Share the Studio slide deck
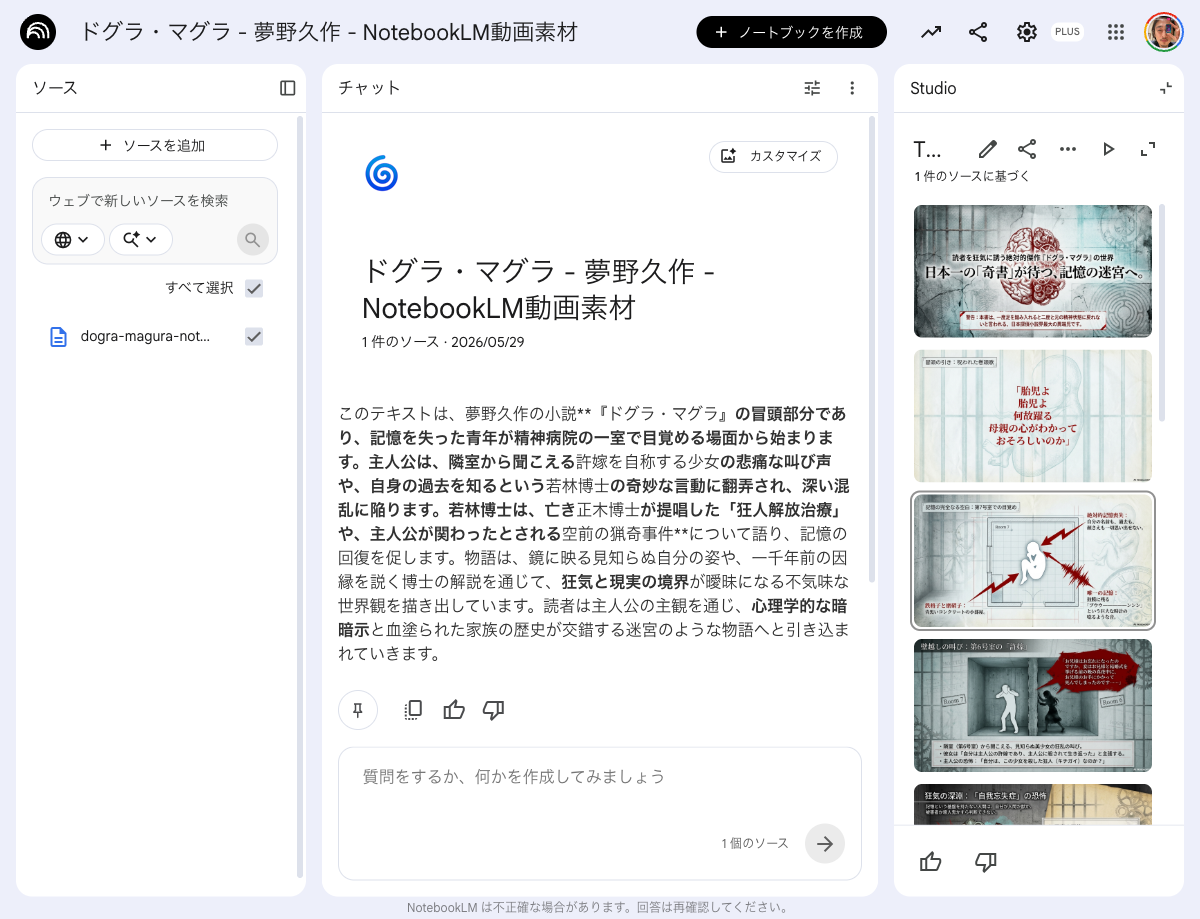The image size is (1200, 919). pos(1027,149)
